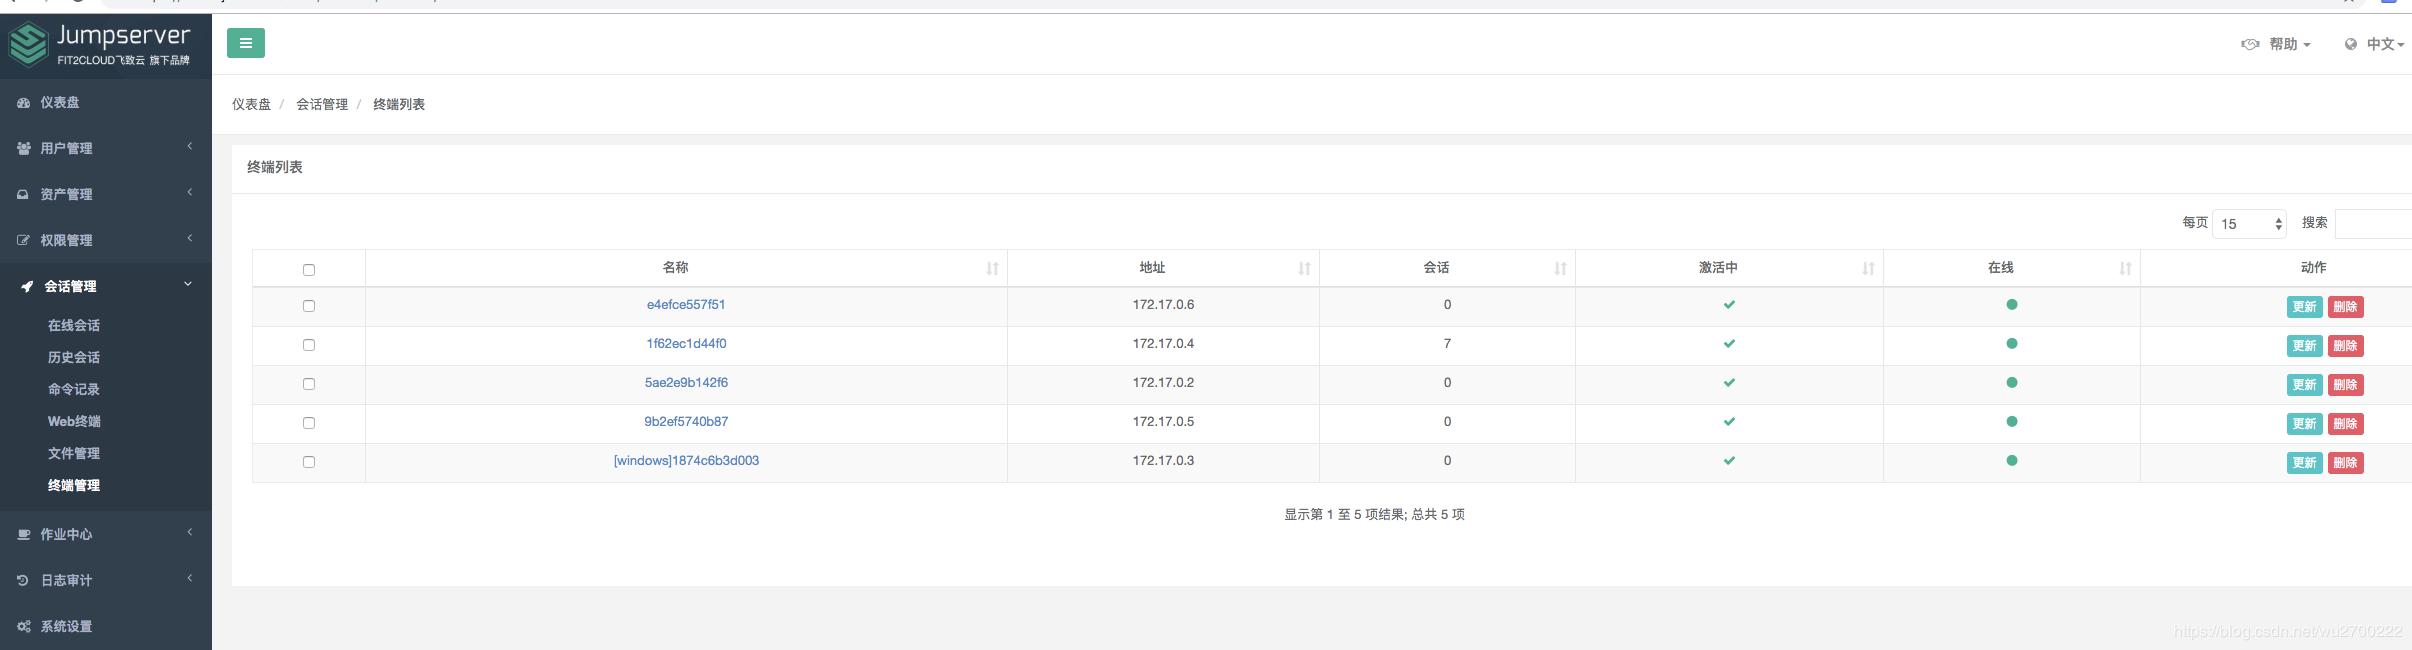Click the Jumpserver logo

(99, 44)
